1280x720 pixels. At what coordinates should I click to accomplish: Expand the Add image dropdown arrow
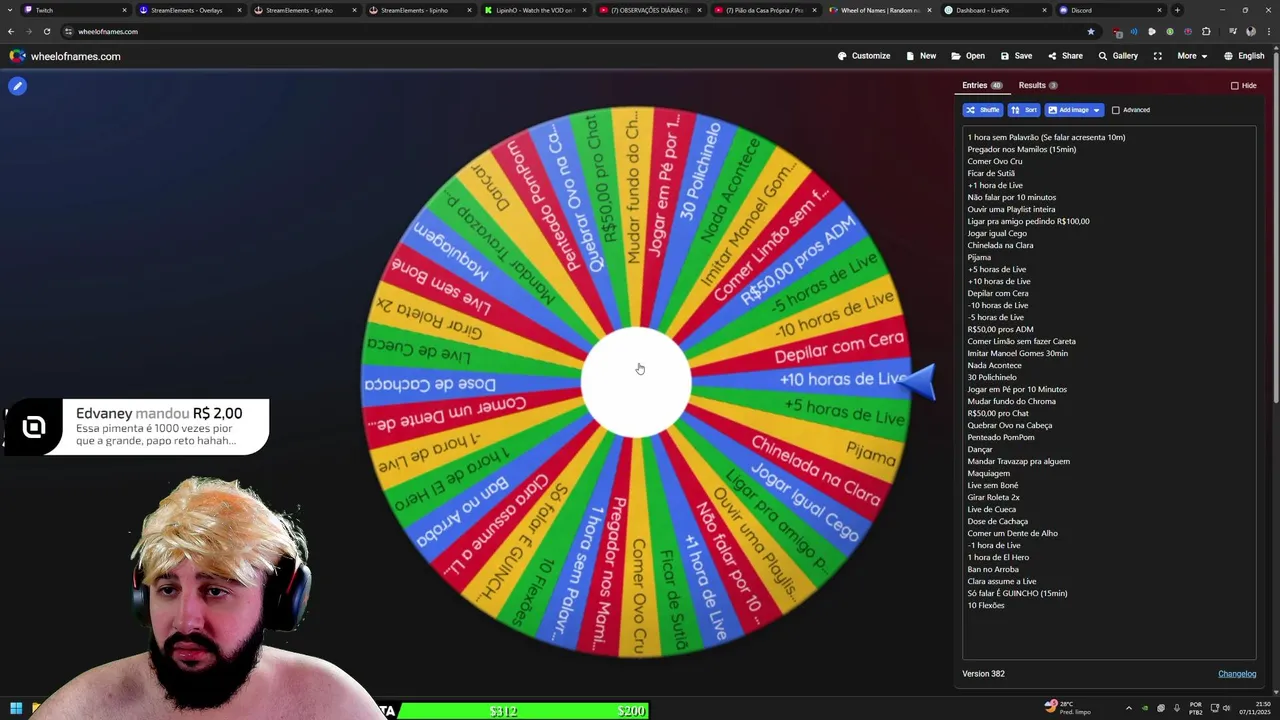1096,110
